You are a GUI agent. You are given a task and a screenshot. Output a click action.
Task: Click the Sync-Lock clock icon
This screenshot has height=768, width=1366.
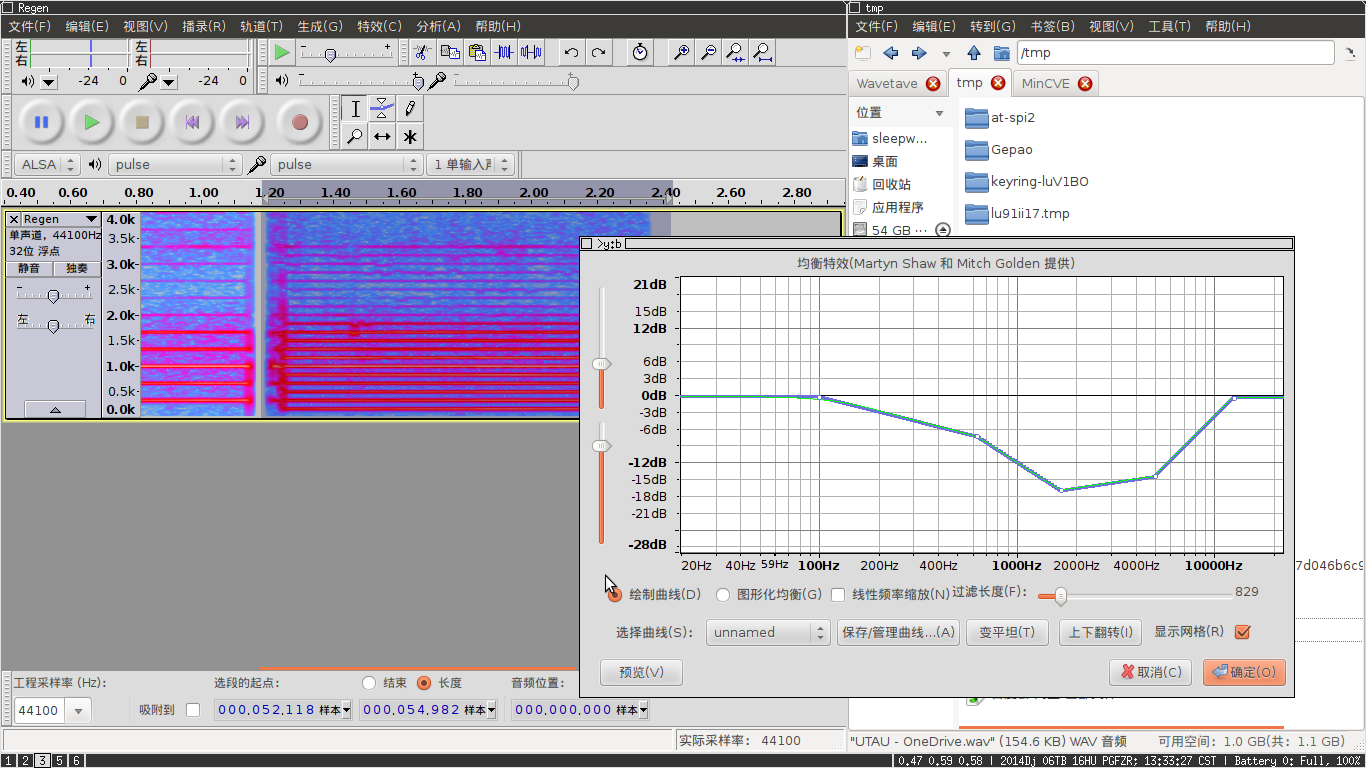(x=640, y=52)
